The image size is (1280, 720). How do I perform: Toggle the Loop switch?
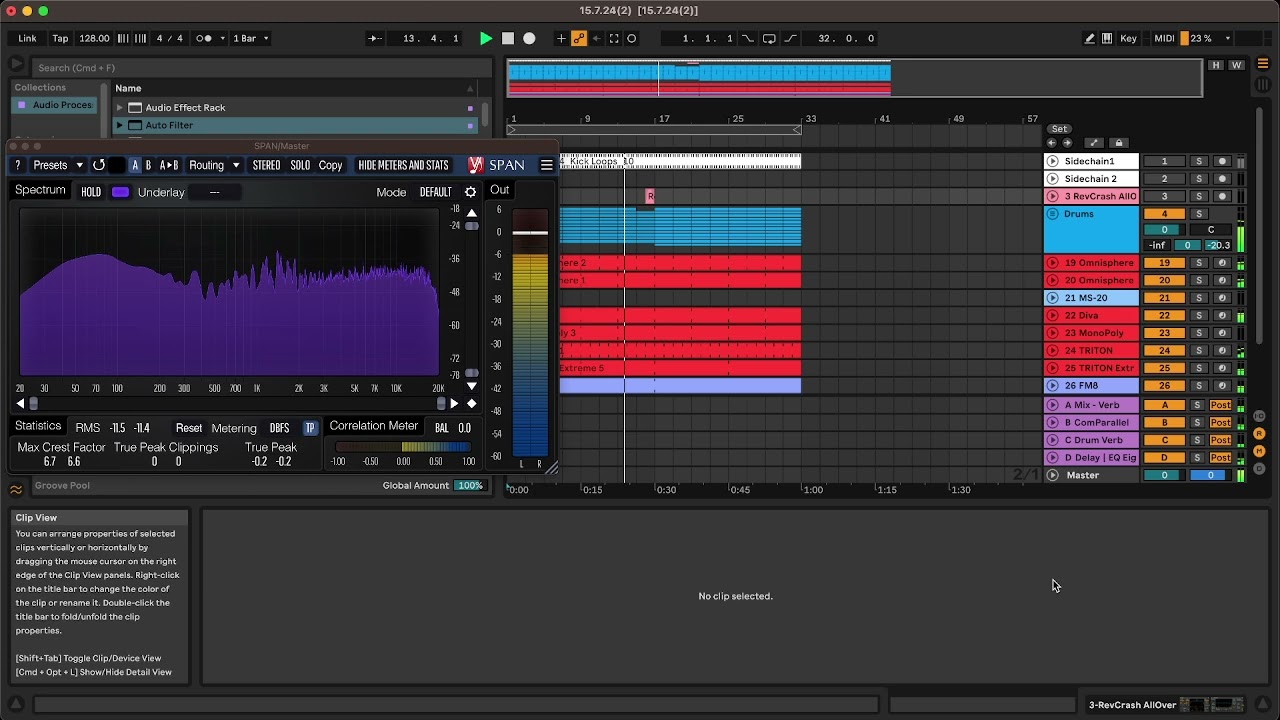coord(769,38)
